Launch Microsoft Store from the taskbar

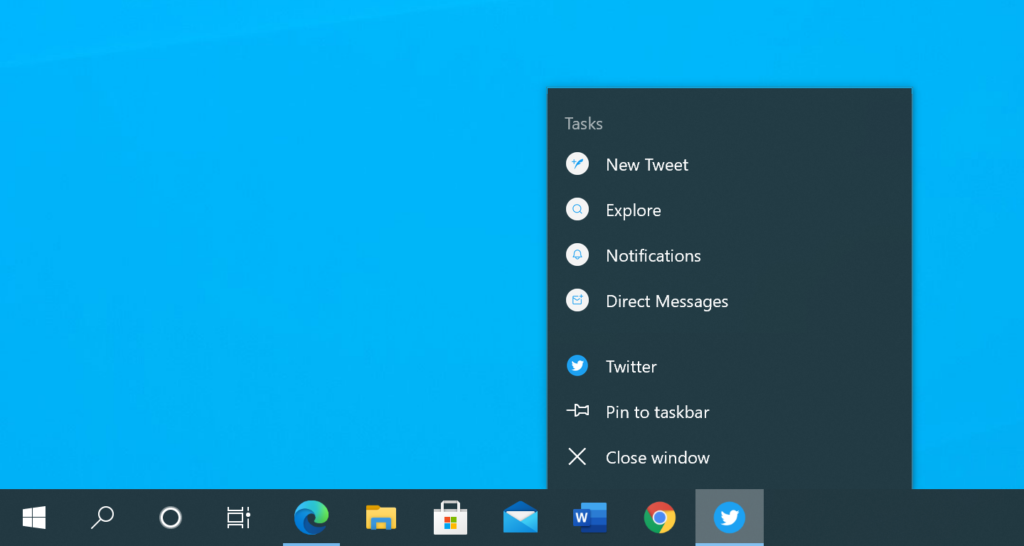[x=451, y=518]
